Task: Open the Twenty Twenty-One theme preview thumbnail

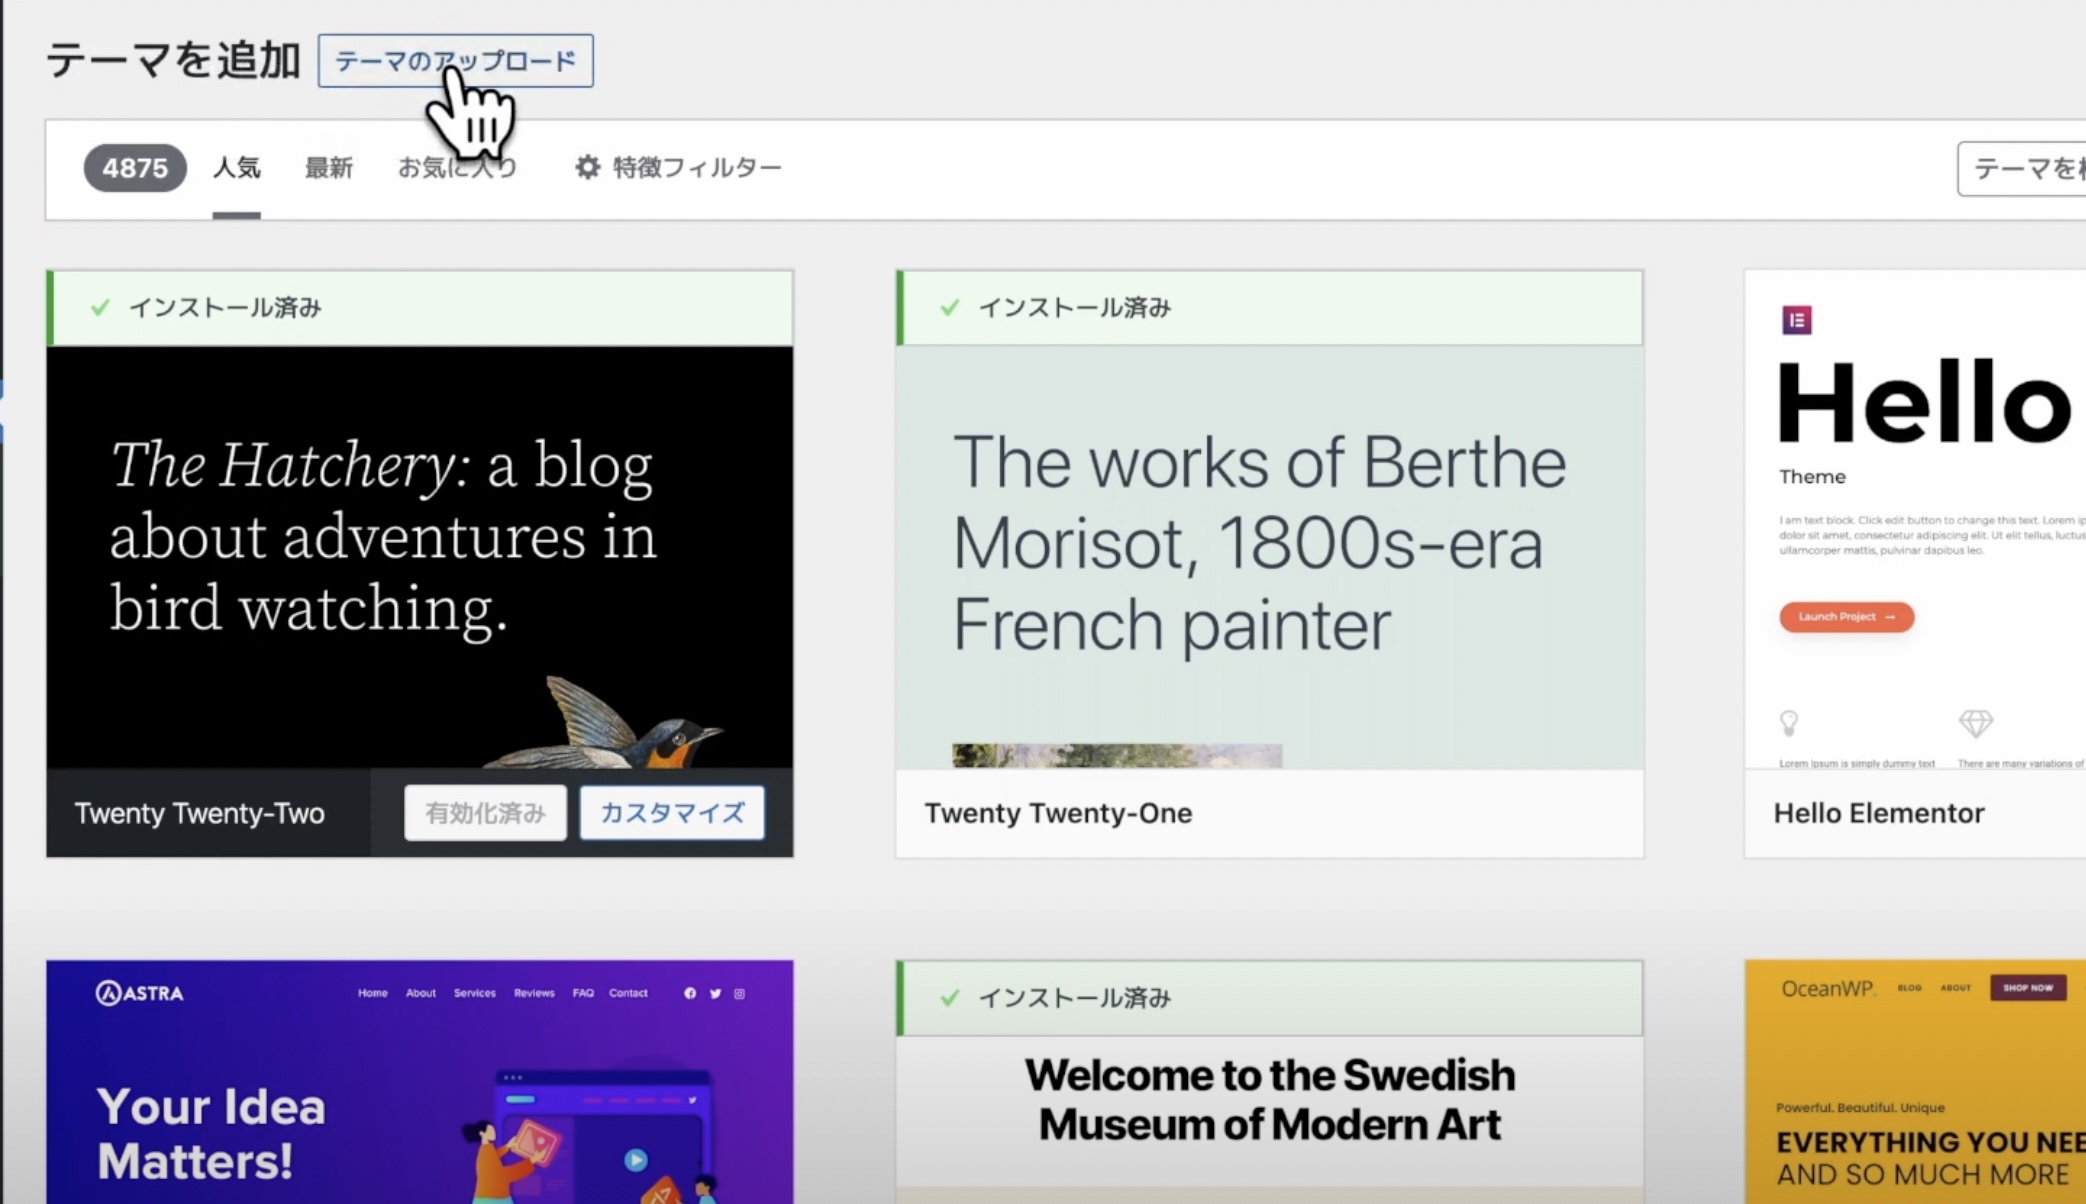Action: coord(1269,557)
